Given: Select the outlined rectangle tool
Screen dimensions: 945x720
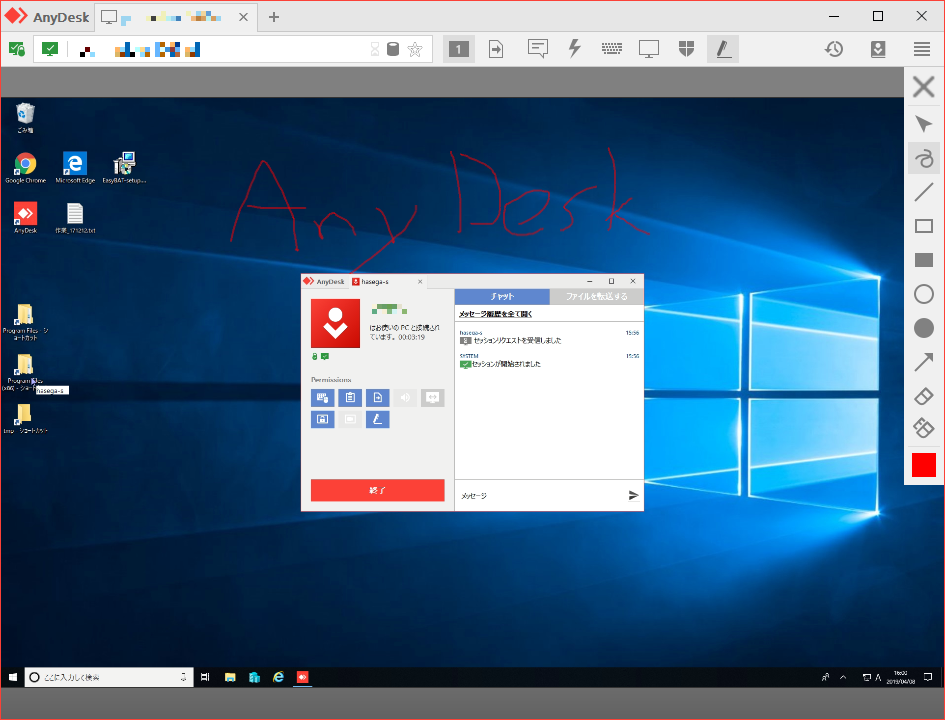Looking at the screenshot, I should pos(923,226).
